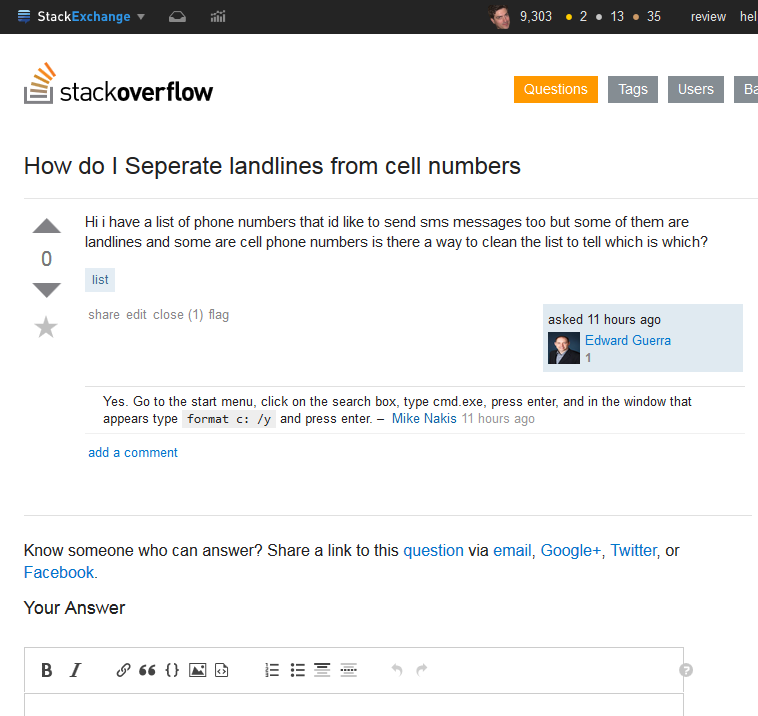The image size is (758, 716).
Task: Downvote the landlines question
Action: pos(47,290)
